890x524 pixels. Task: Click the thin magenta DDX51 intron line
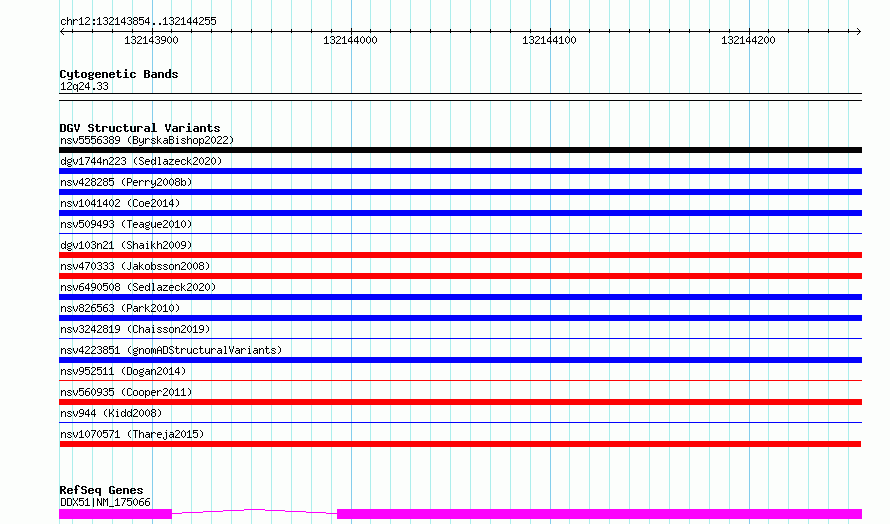[254, 512]
